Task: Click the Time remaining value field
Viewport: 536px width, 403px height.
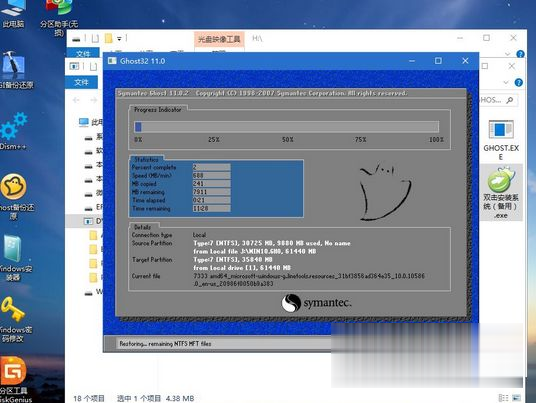Action: [212, 208]
